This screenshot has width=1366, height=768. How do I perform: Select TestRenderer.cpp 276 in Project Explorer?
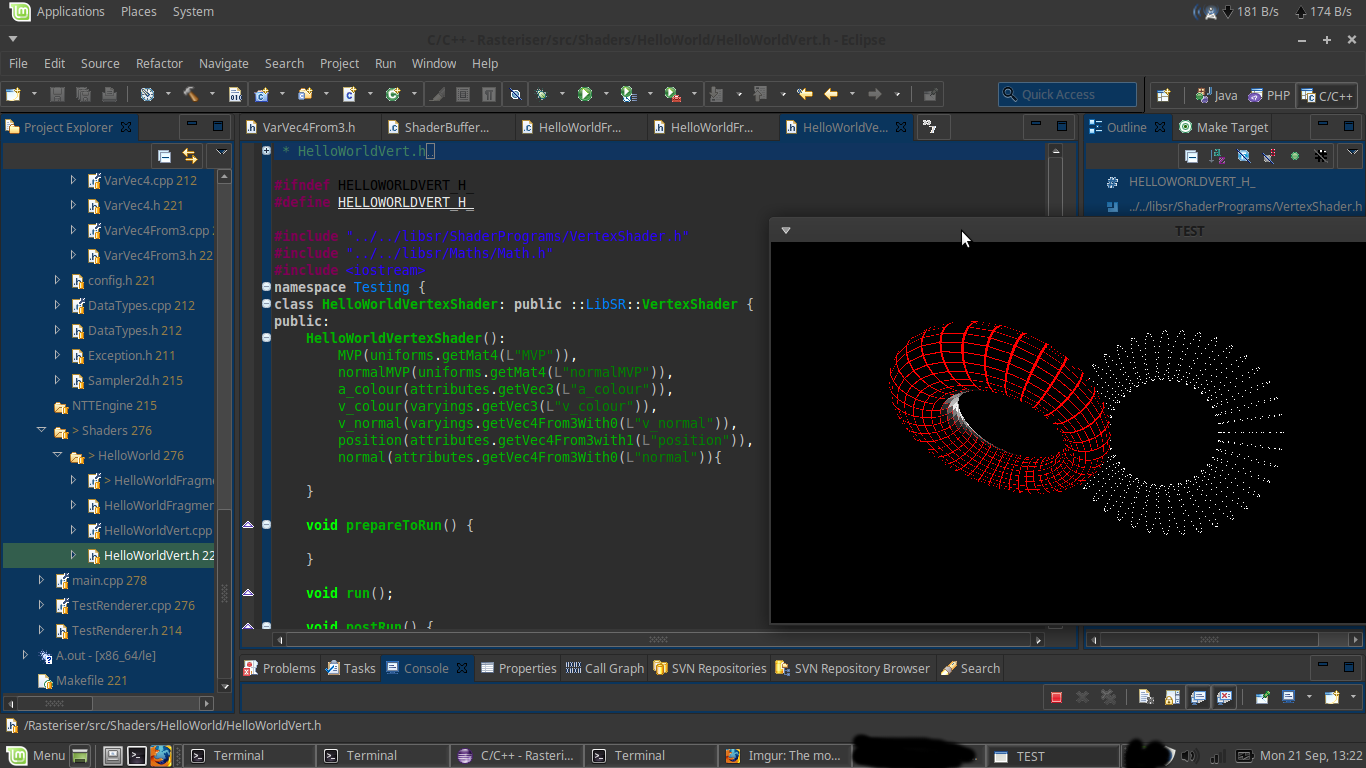(x=133, y=605)
